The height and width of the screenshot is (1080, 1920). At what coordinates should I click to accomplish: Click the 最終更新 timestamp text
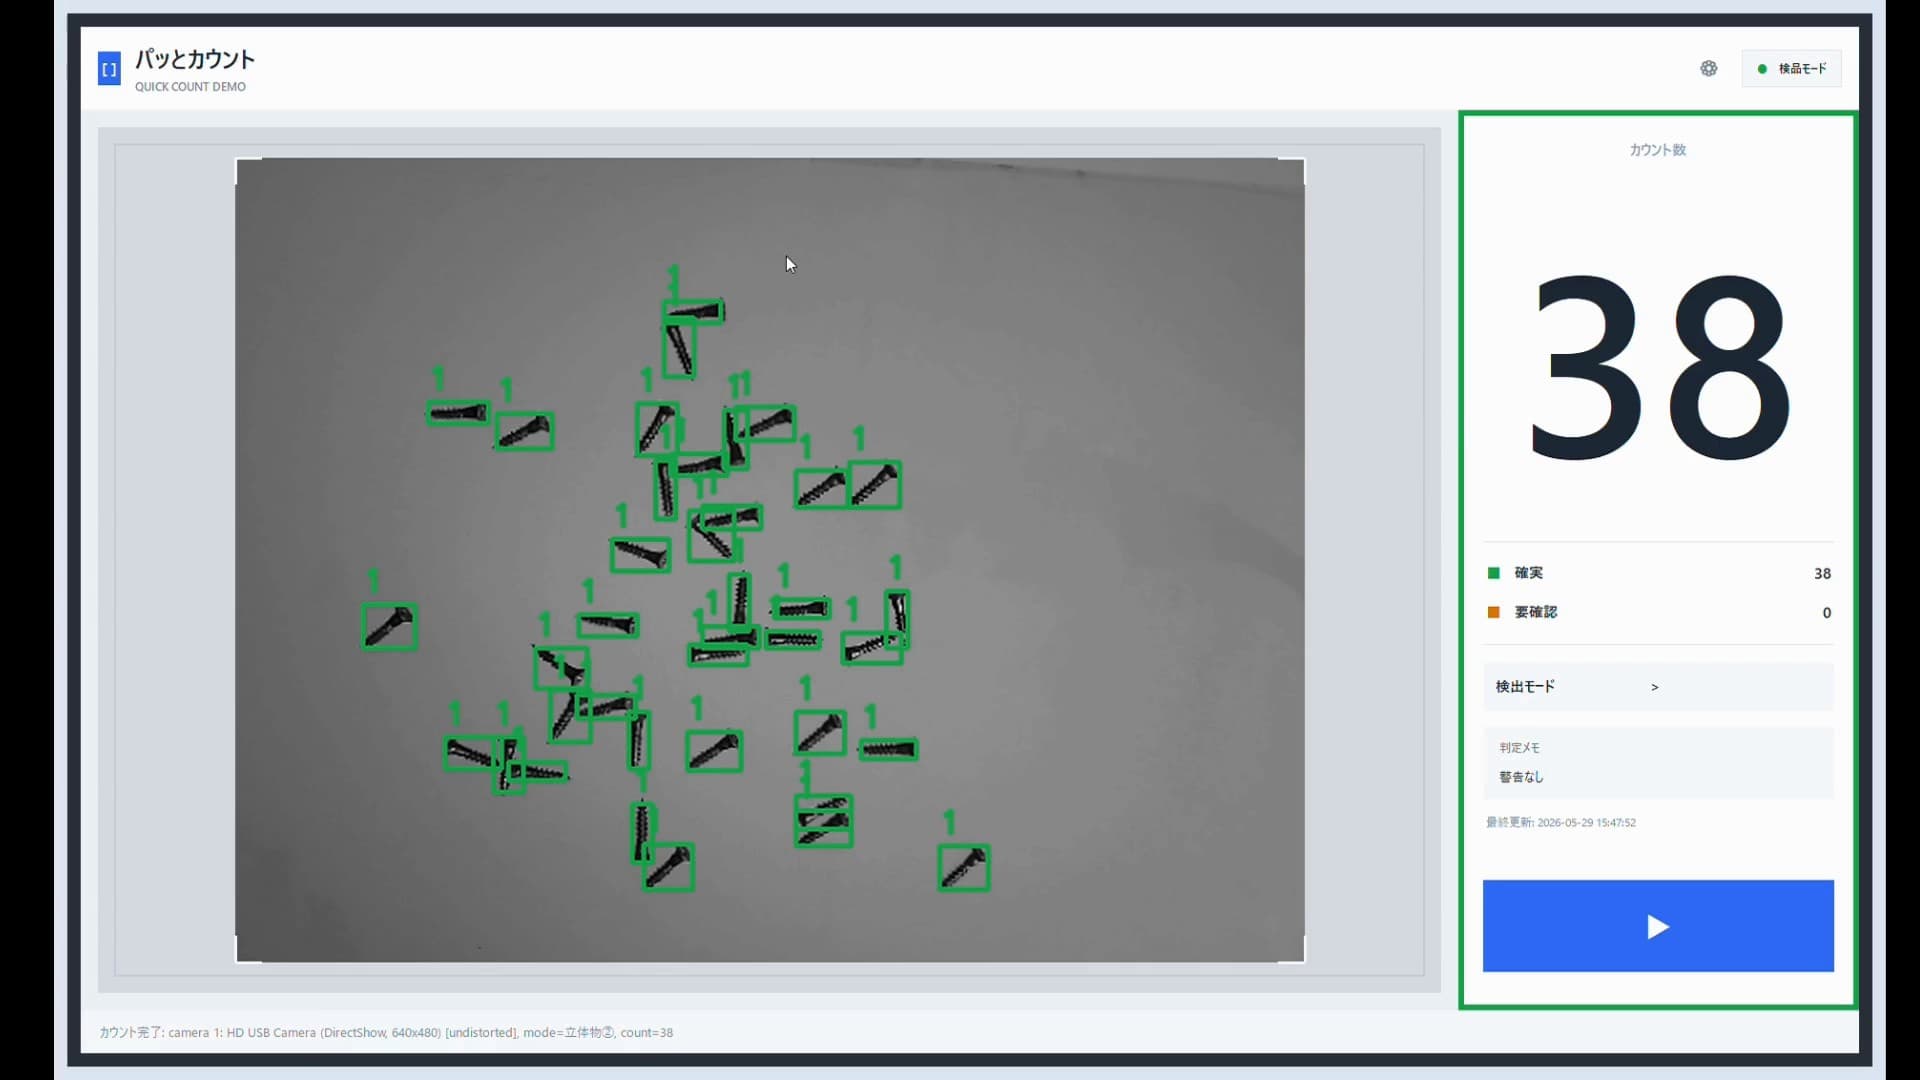1561,823
